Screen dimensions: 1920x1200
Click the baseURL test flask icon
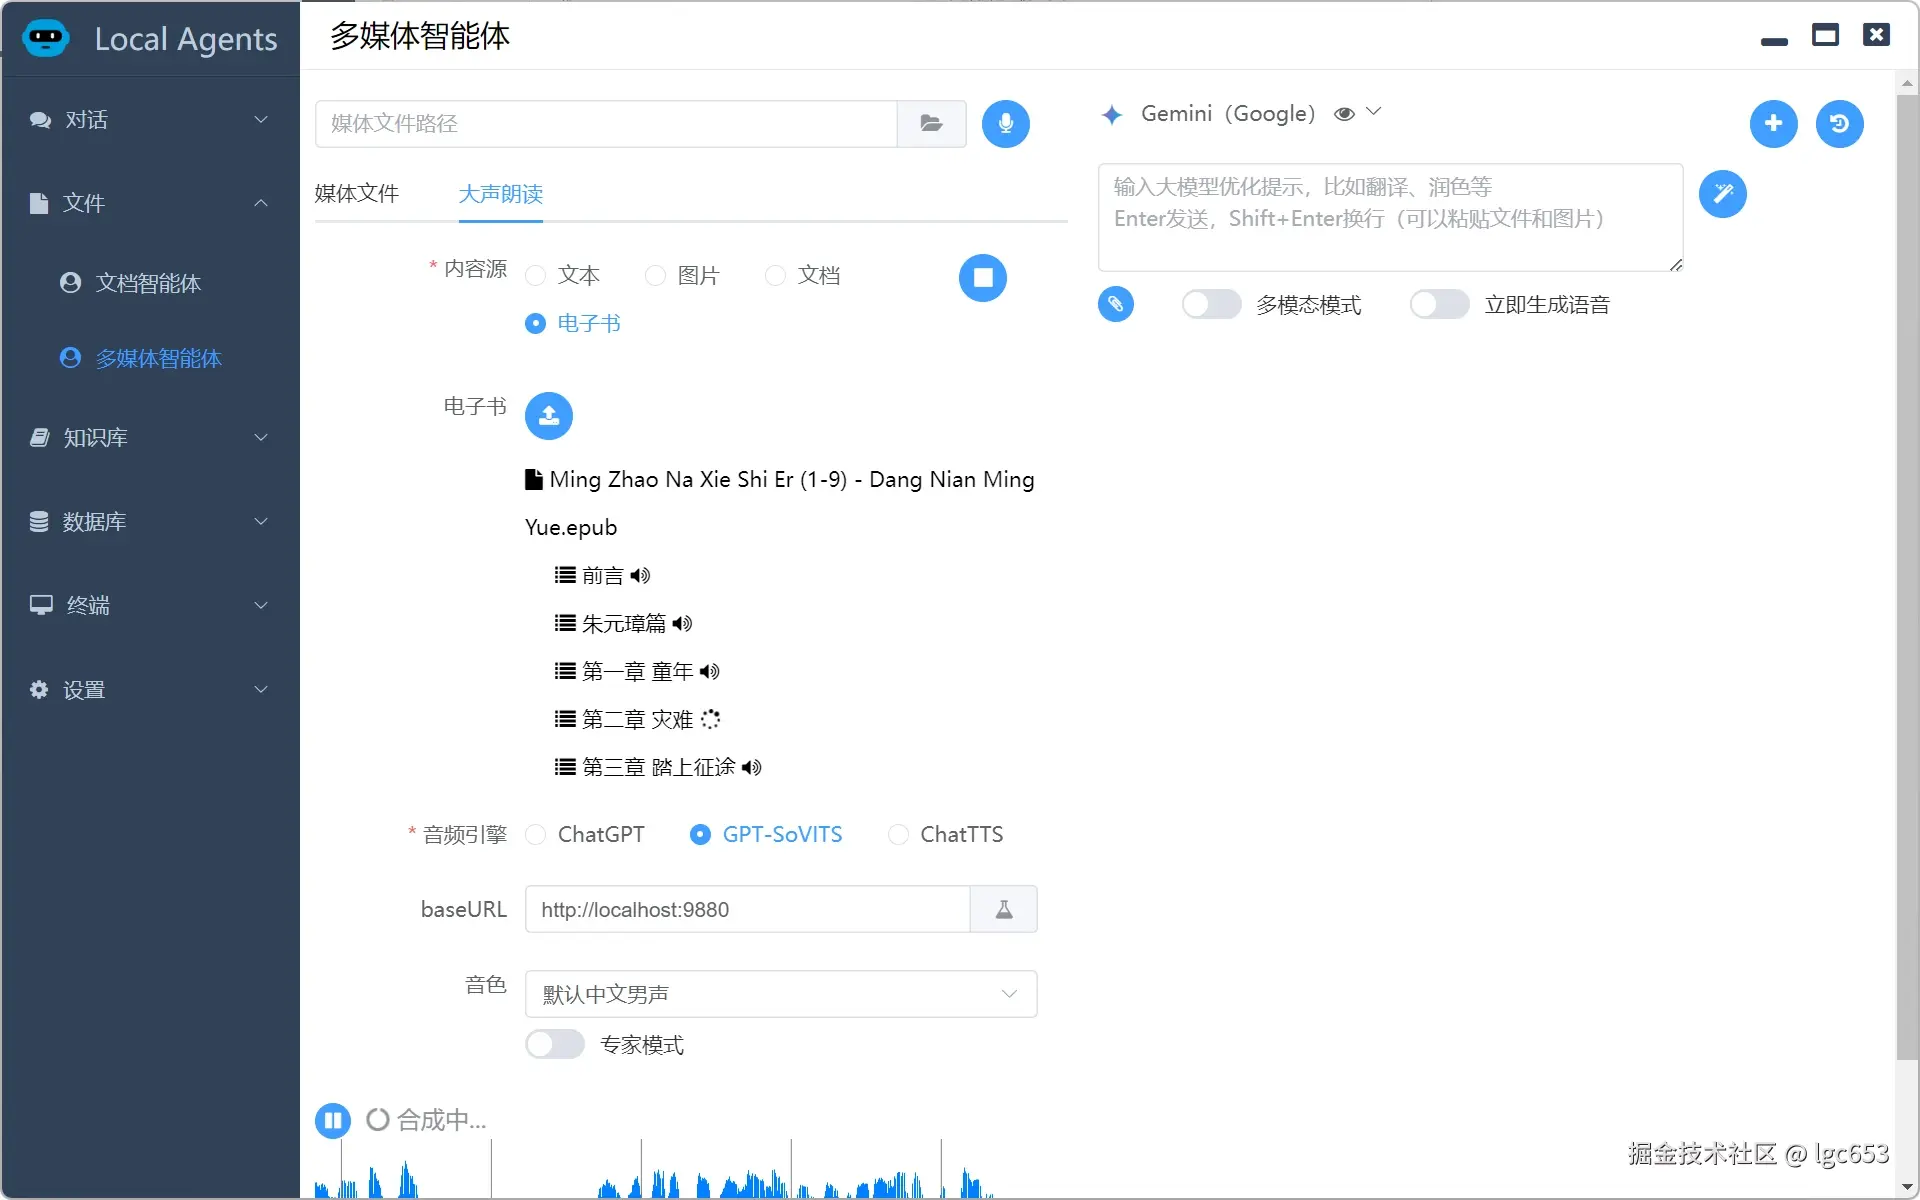click(1003, 910)
